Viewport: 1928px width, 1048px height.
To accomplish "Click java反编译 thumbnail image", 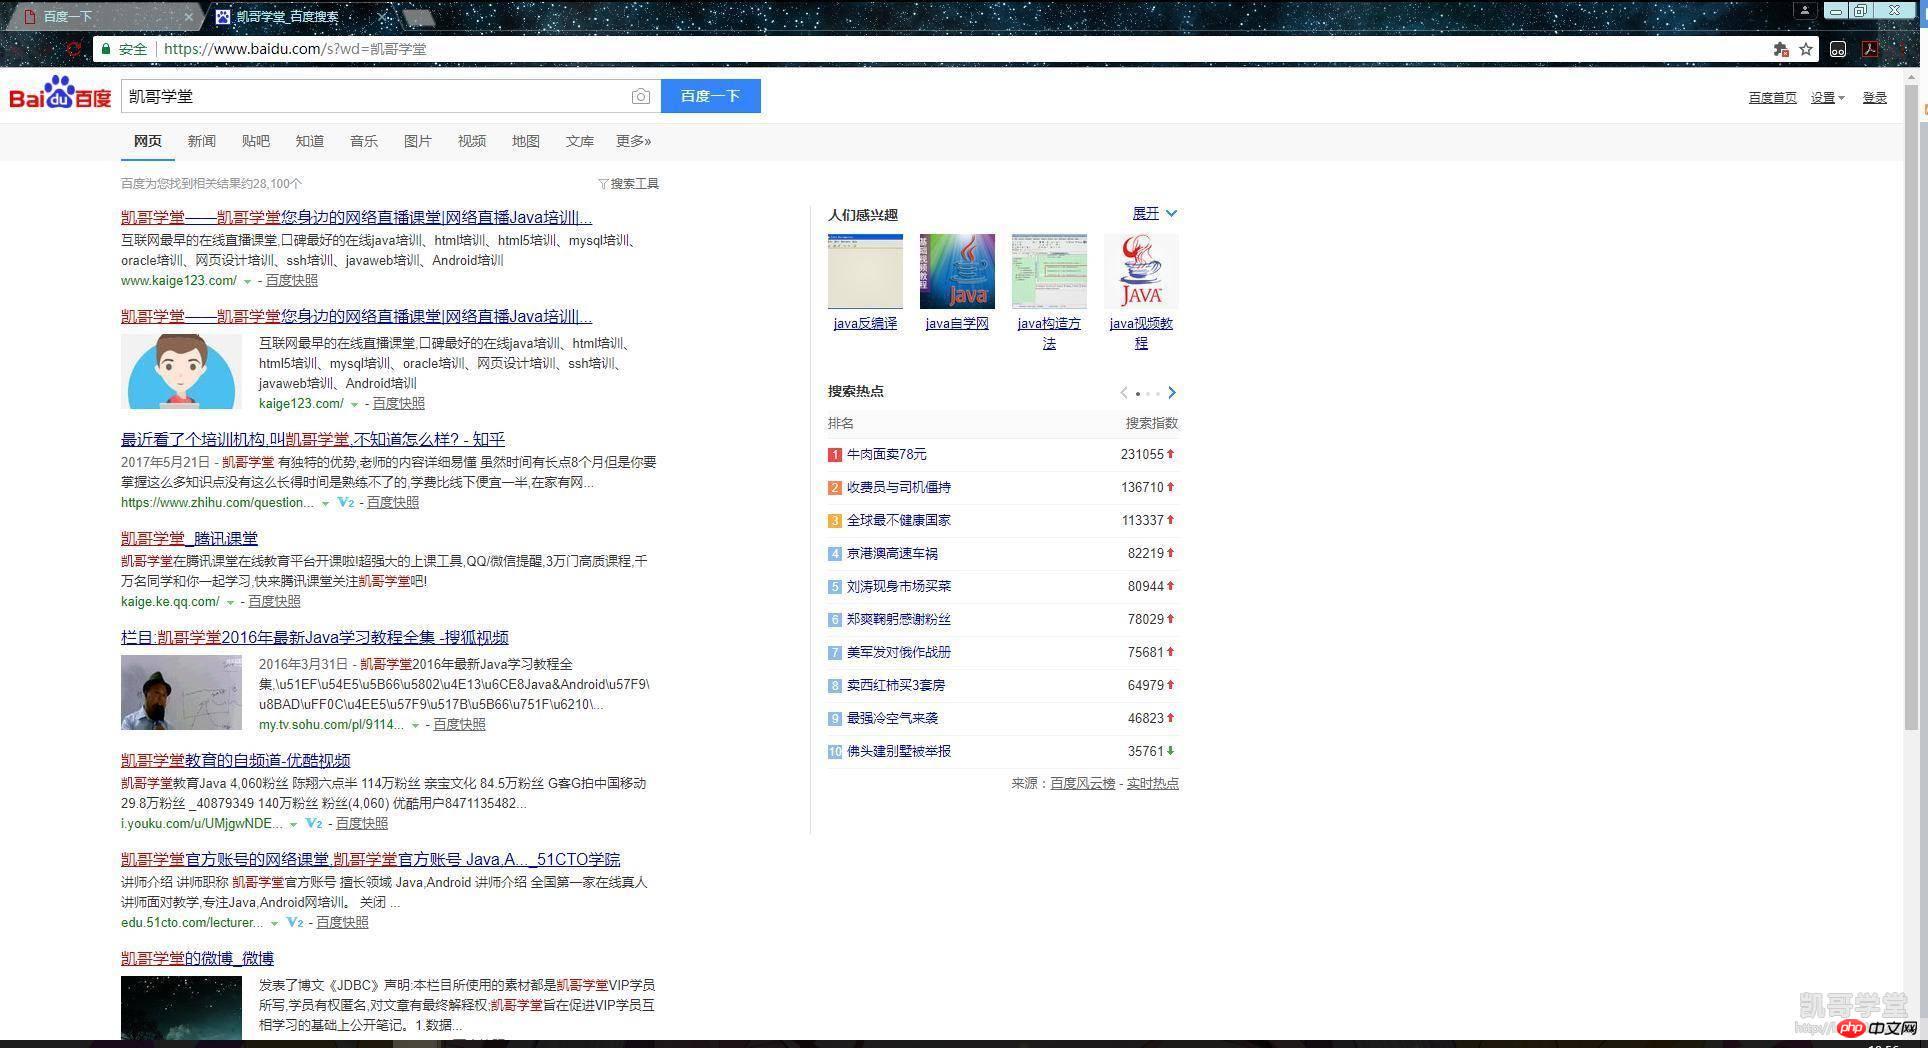I will pos(865,271).
